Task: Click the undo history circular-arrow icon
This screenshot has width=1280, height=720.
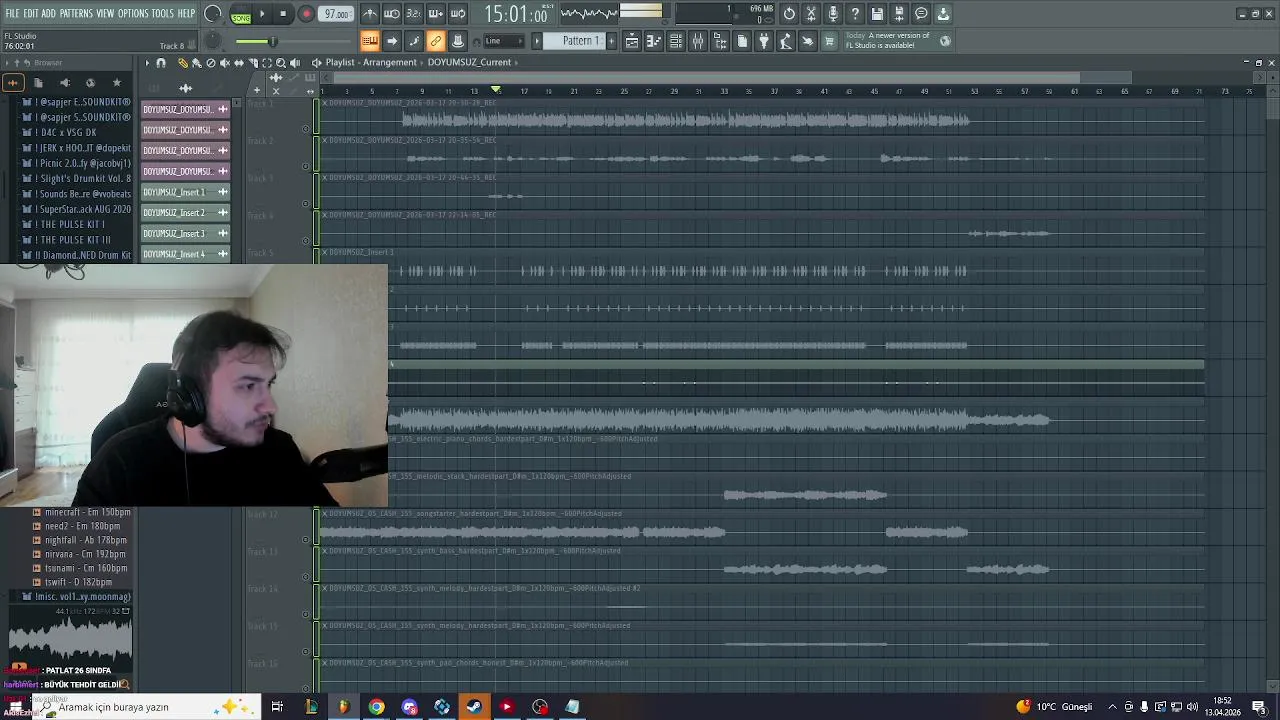Action: point(789,14)
